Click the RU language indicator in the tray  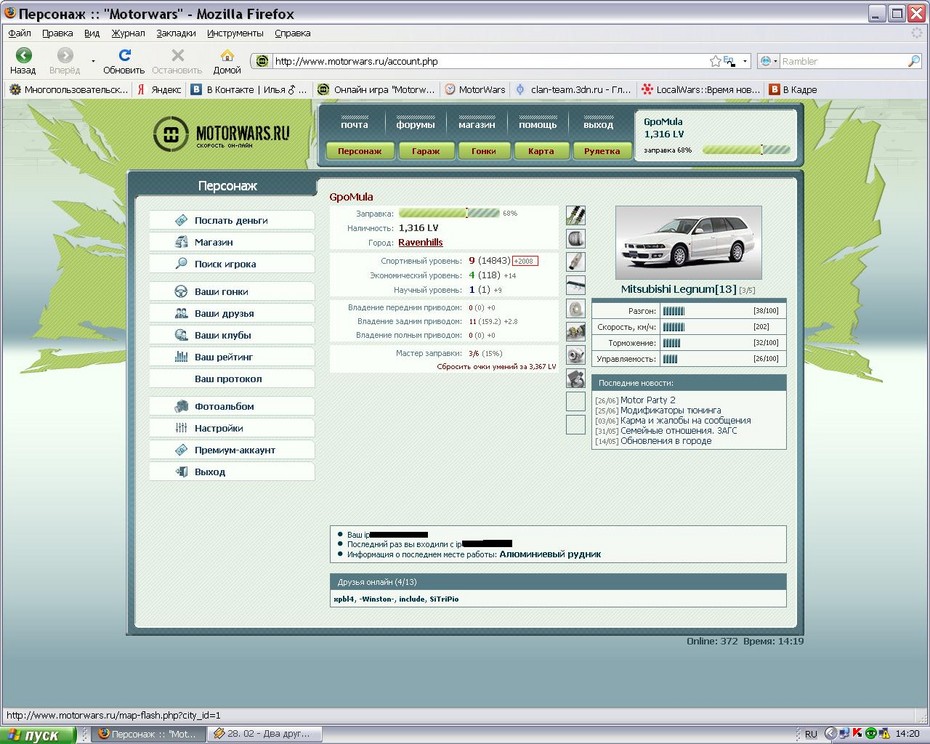[811, 734]
